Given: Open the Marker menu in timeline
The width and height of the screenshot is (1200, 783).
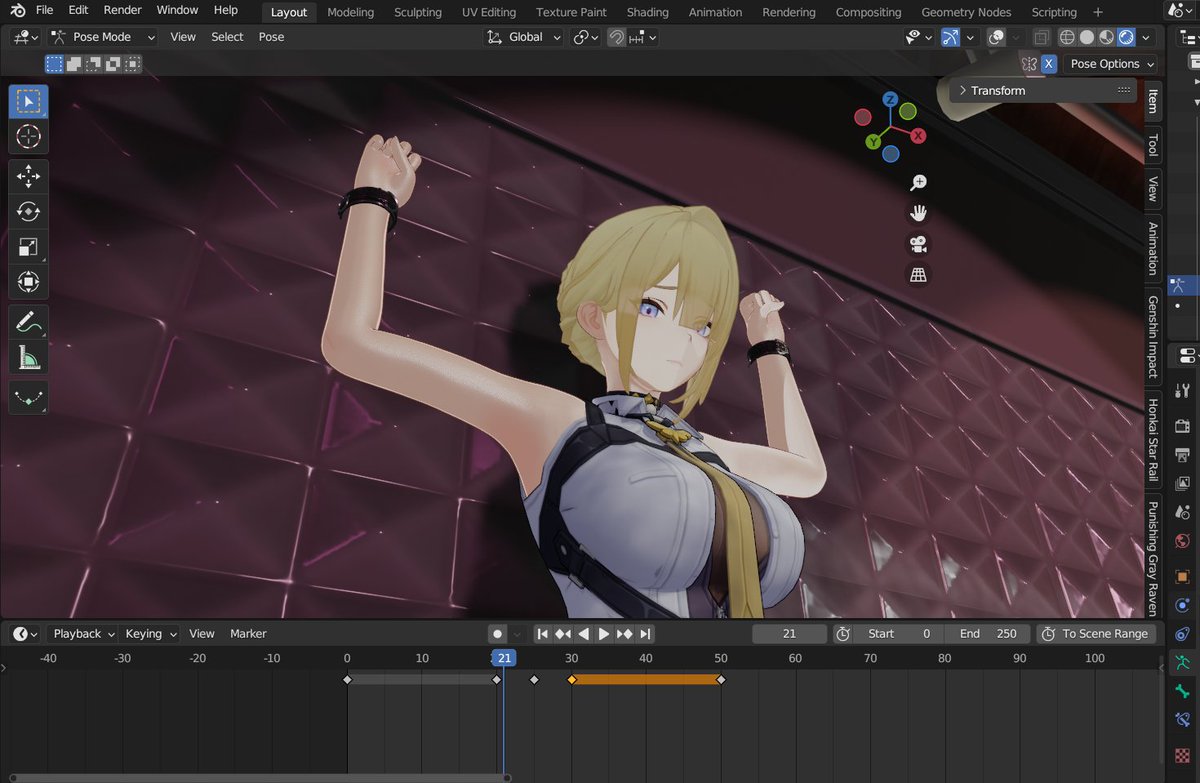Looking at the screenshot, I should [248, 634].
